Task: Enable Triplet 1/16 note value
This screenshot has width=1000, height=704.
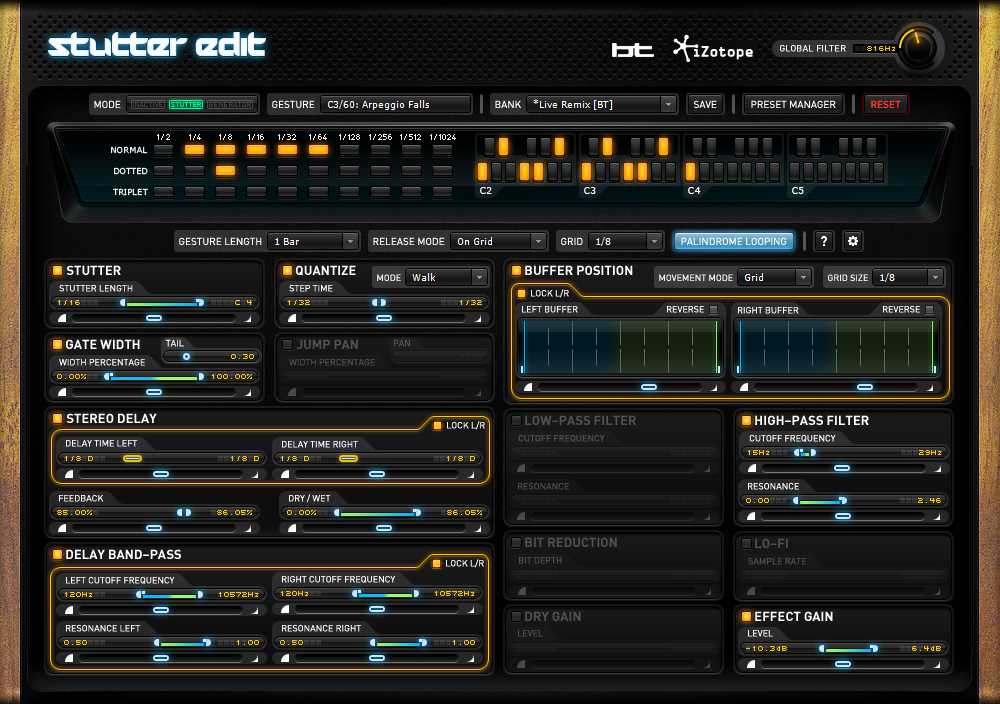Action: (x=256, y=191)
